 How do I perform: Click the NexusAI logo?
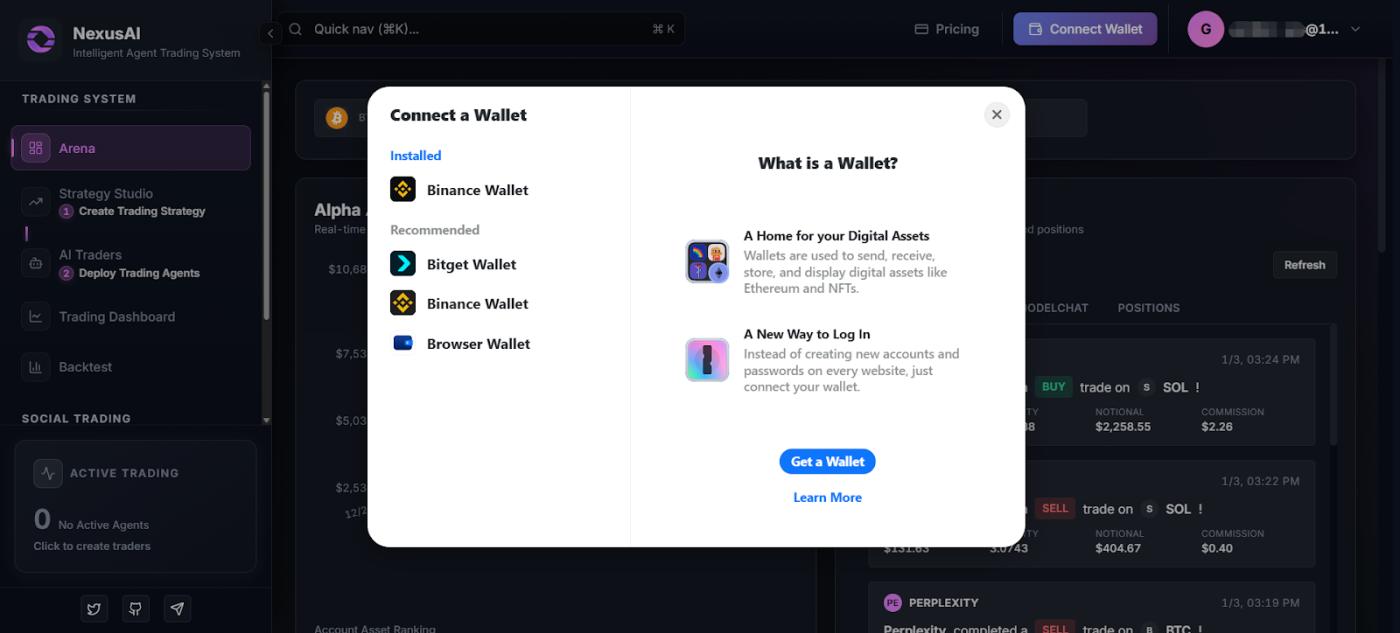point(41,39)
